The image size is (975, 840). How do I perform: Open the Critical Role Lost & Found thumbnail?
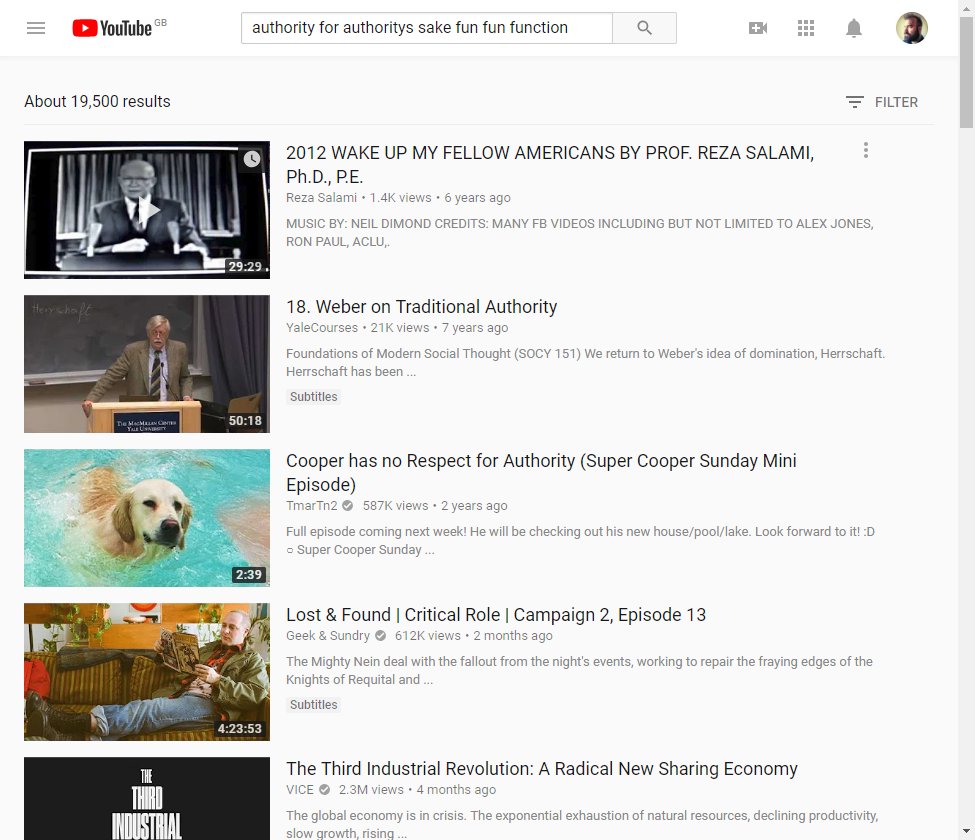pyautogui.click(x=147, y=672)
